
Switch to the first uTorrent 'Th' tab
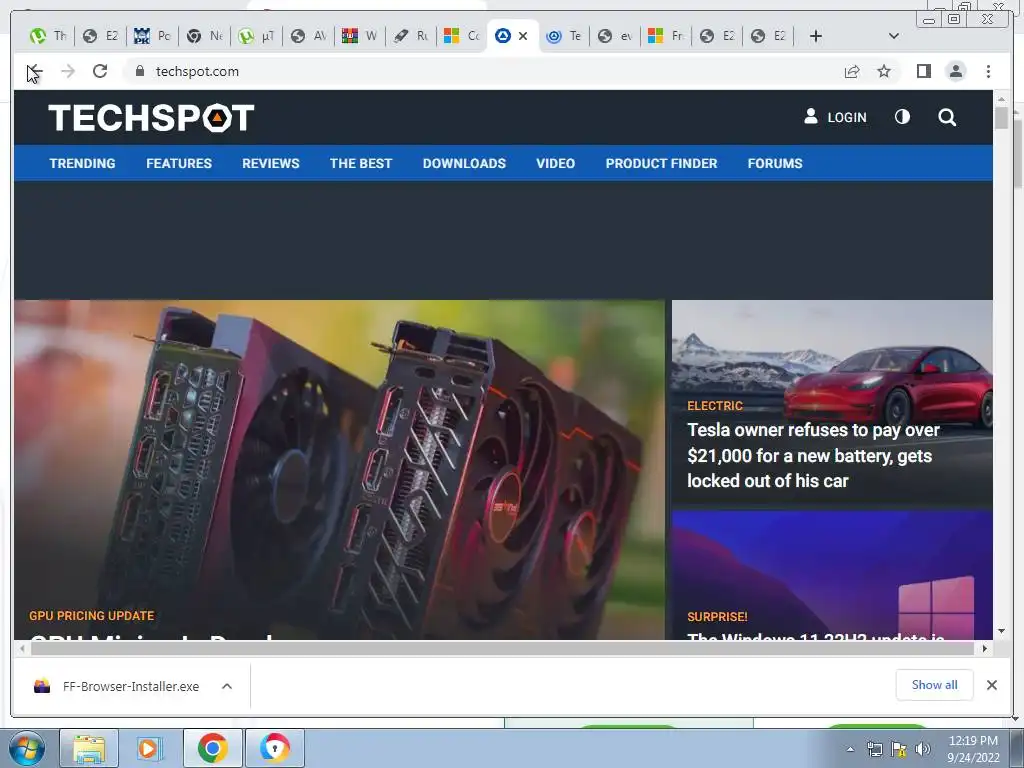point(48,36)
